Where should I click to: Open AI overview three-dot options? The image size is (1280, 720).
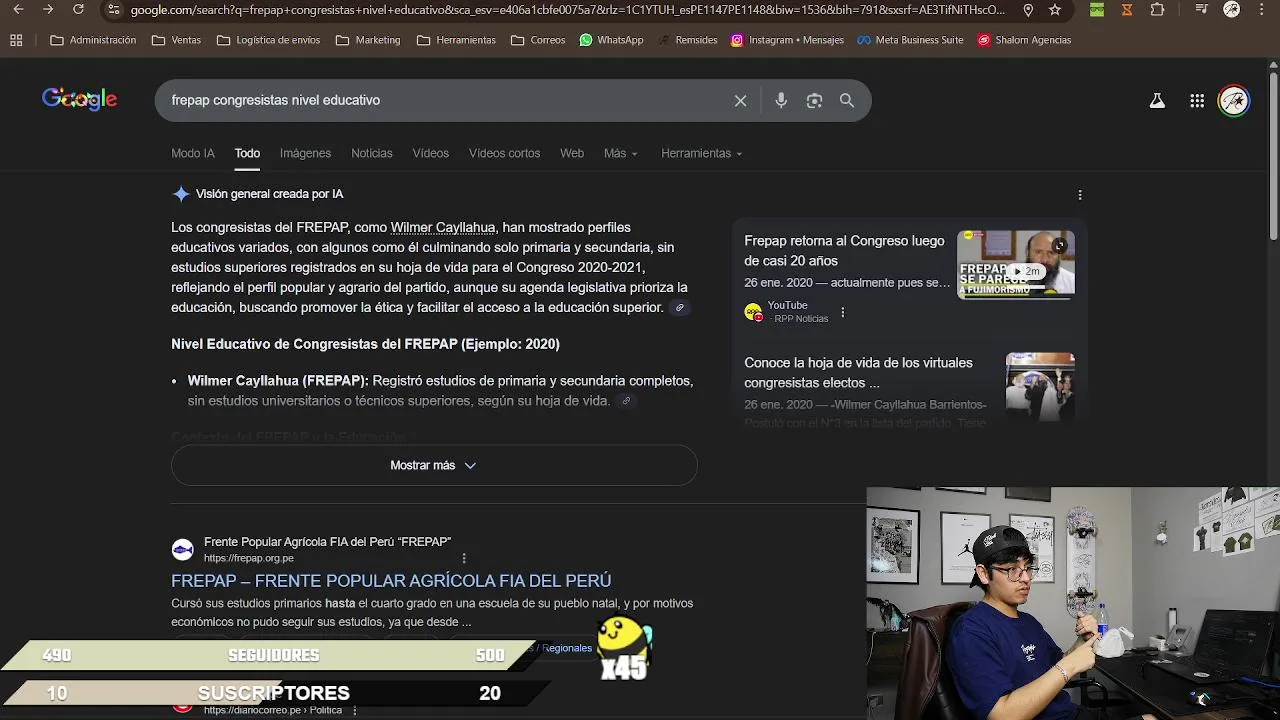[1080, 195]
